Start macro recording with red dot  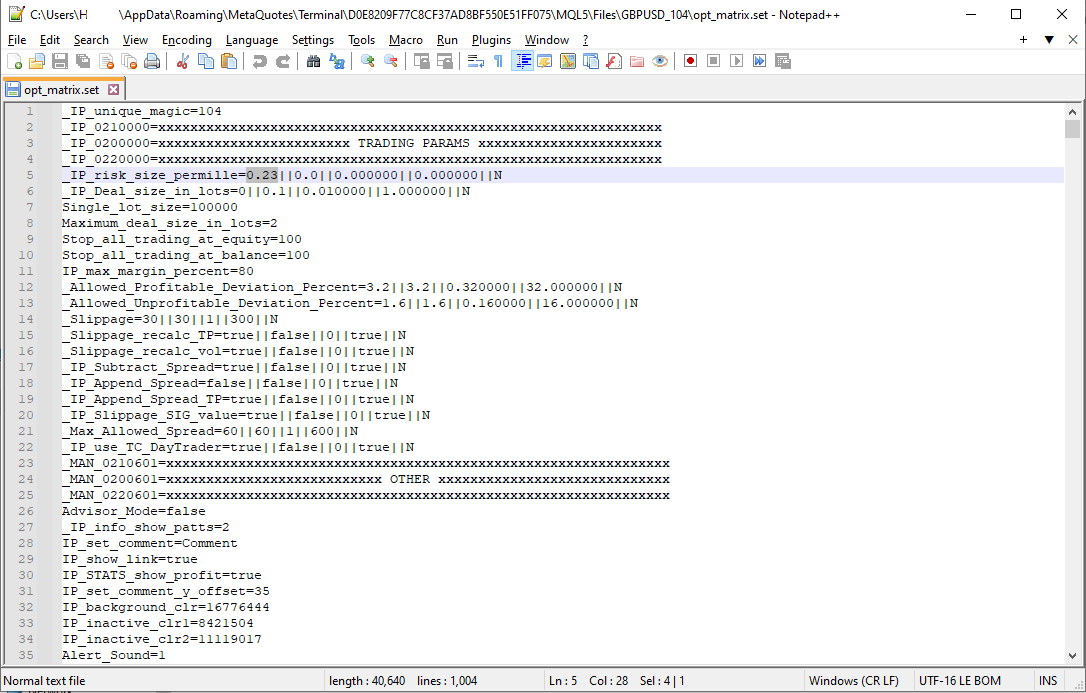(x=690, y=62)
